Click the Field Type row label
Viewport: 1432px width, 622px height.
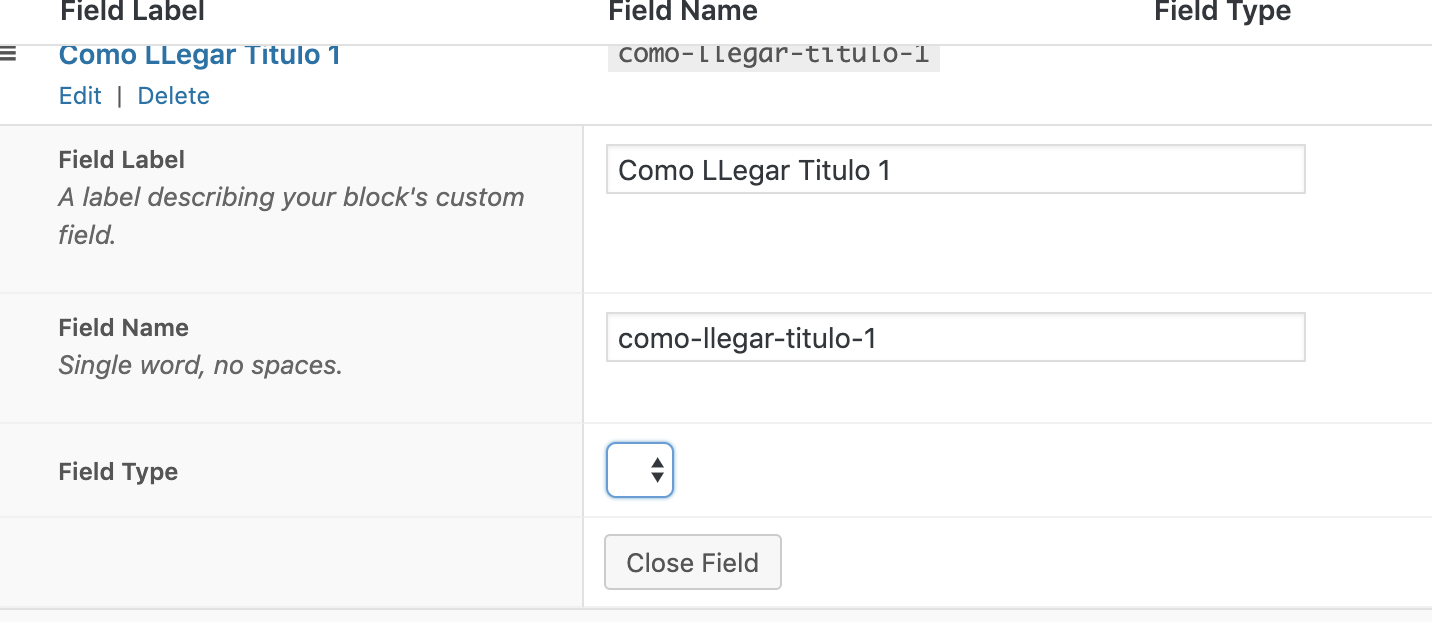coord(118,471)
